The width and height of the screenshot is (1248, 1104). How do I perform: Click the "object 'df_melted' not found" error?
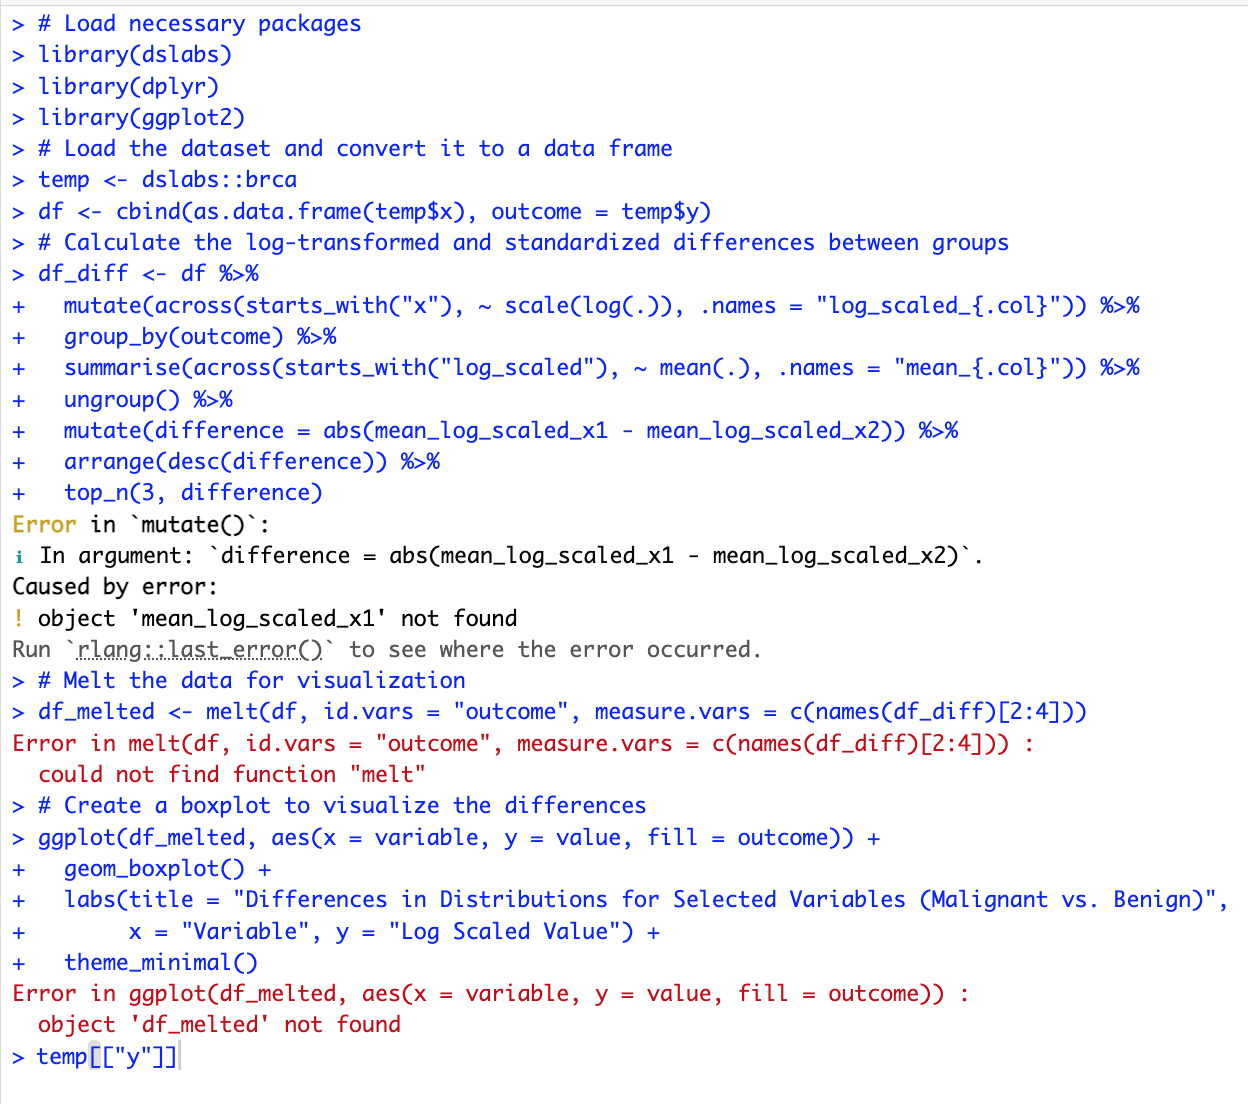(219, 1024)
